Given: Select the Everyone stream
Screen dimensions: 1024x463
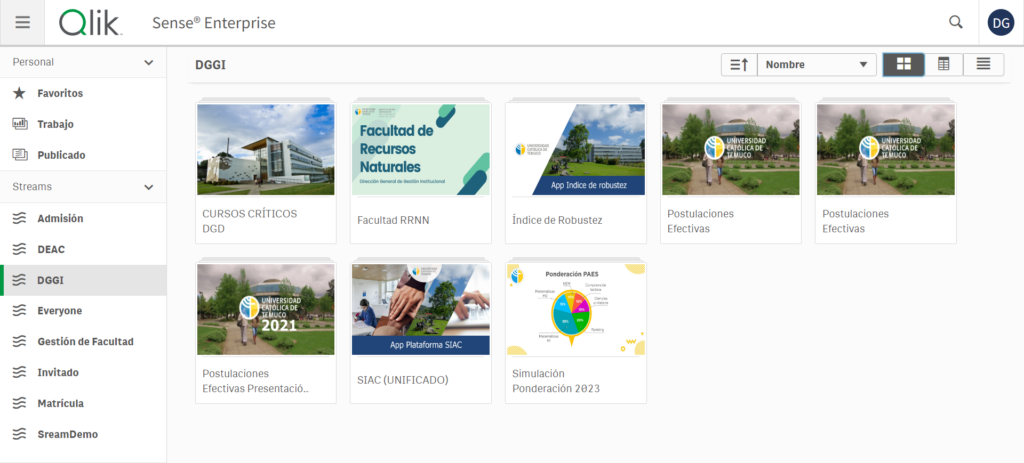Looking at the screenshot, I should (x=83, y=310).
